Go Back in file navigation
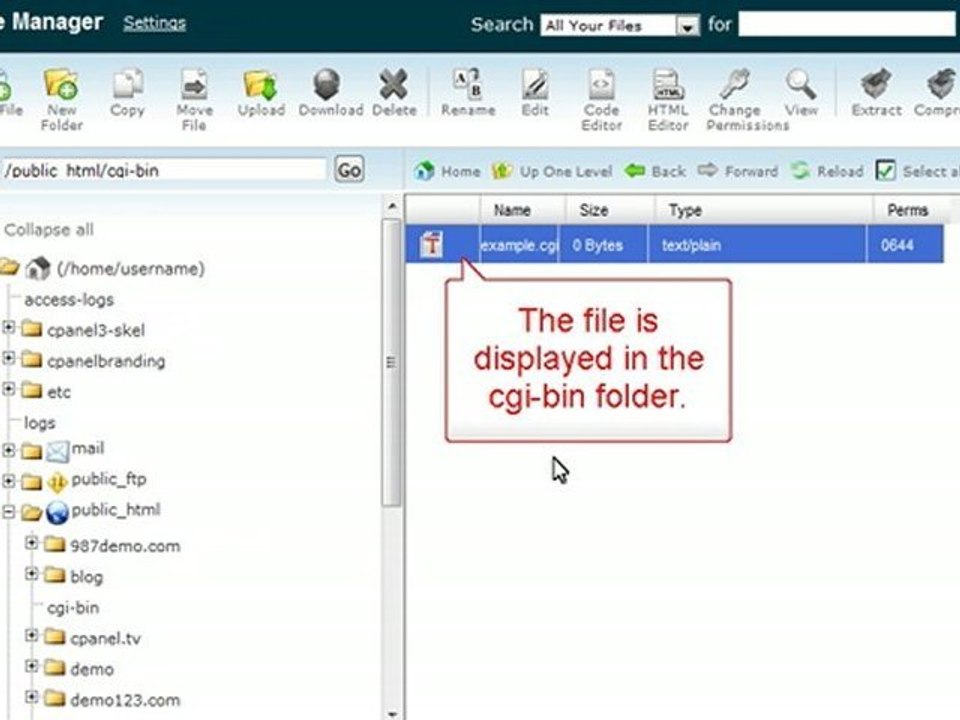Image resolution: width=960 pixels, height=720 pixels. tap(655, 171)
